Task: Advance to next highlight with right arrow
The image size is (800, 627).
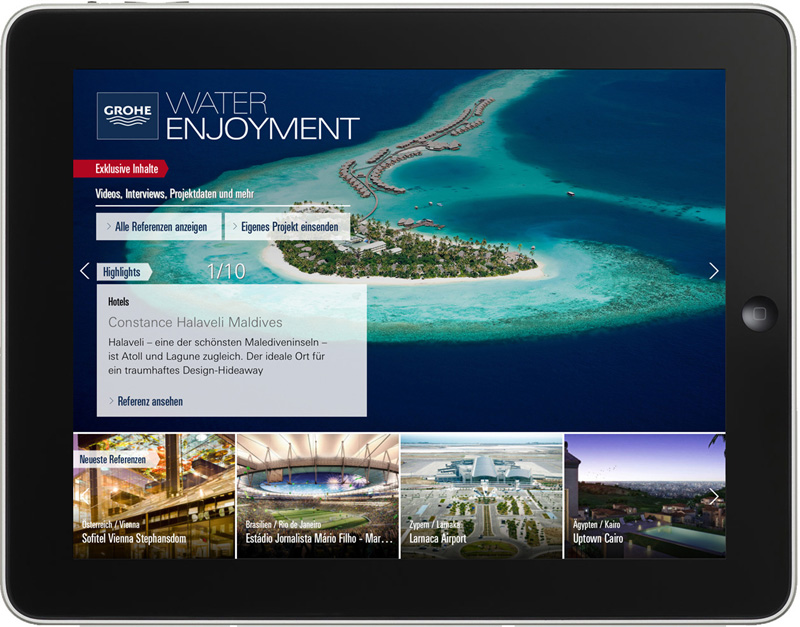Action: click(x=713, y=271)
